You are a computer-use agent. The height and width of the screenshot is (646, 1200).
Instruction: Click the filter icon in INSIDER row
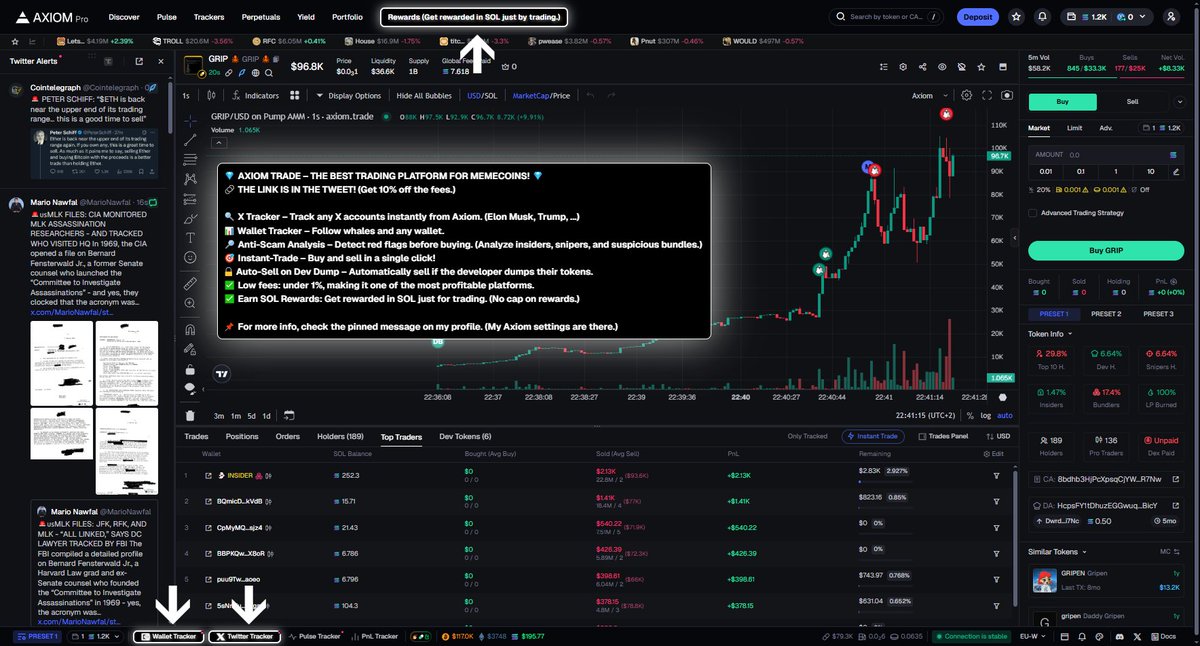pos(996,475)
